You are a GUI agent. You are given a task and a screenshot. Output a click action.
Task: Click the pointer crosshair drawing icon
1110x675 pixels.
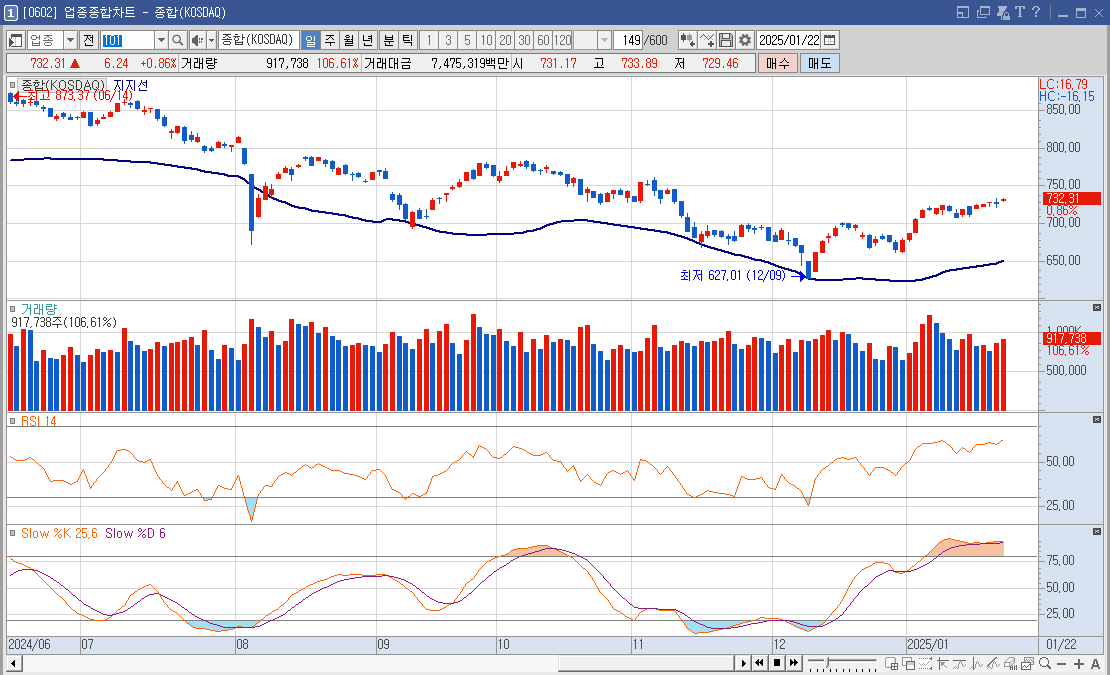[x=942, y=663]
